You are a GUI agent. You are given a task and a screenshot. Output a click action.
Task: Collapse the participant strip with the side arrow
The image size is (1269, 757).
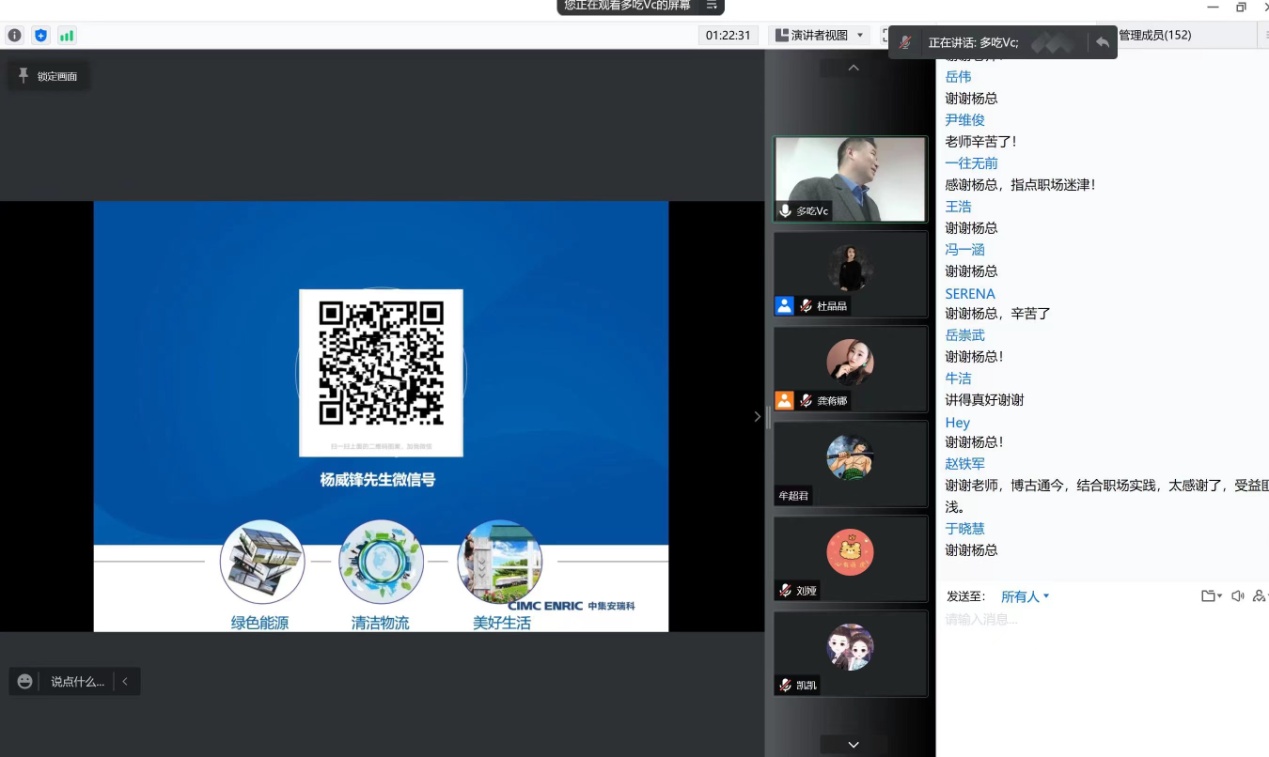tap(757, 417)
